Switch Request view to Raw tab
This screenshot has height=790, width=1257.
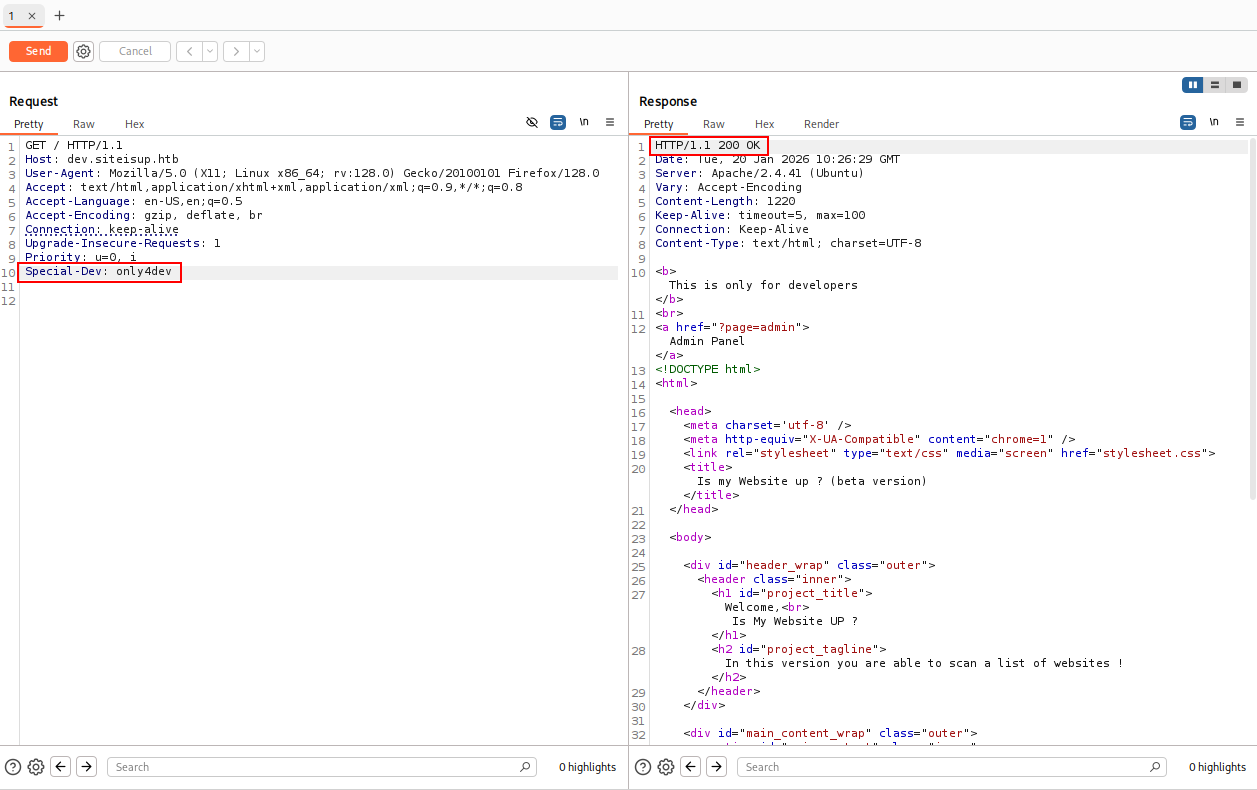[84, 124]
